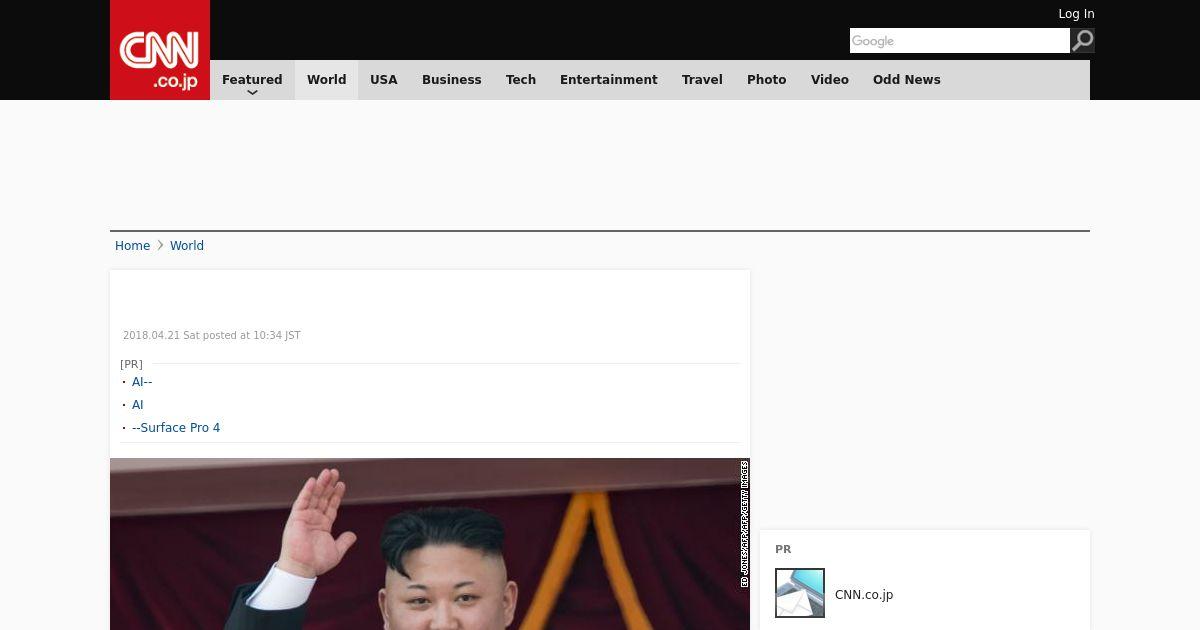1200x630 pixels.
Task: Open the '--Surface Pro 4' PR link
Action: [176, 428]
